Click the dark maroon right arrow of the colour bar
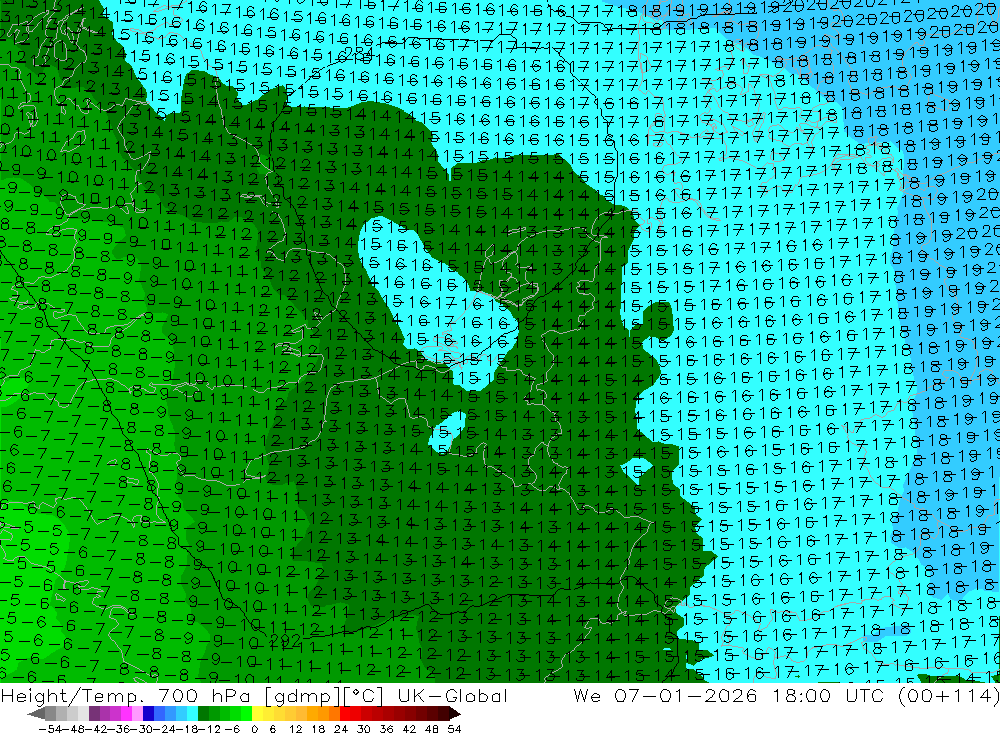Image resolution: width=1000 pixels, height=733 pixels. pyautogui.click(x=454, y=713)
